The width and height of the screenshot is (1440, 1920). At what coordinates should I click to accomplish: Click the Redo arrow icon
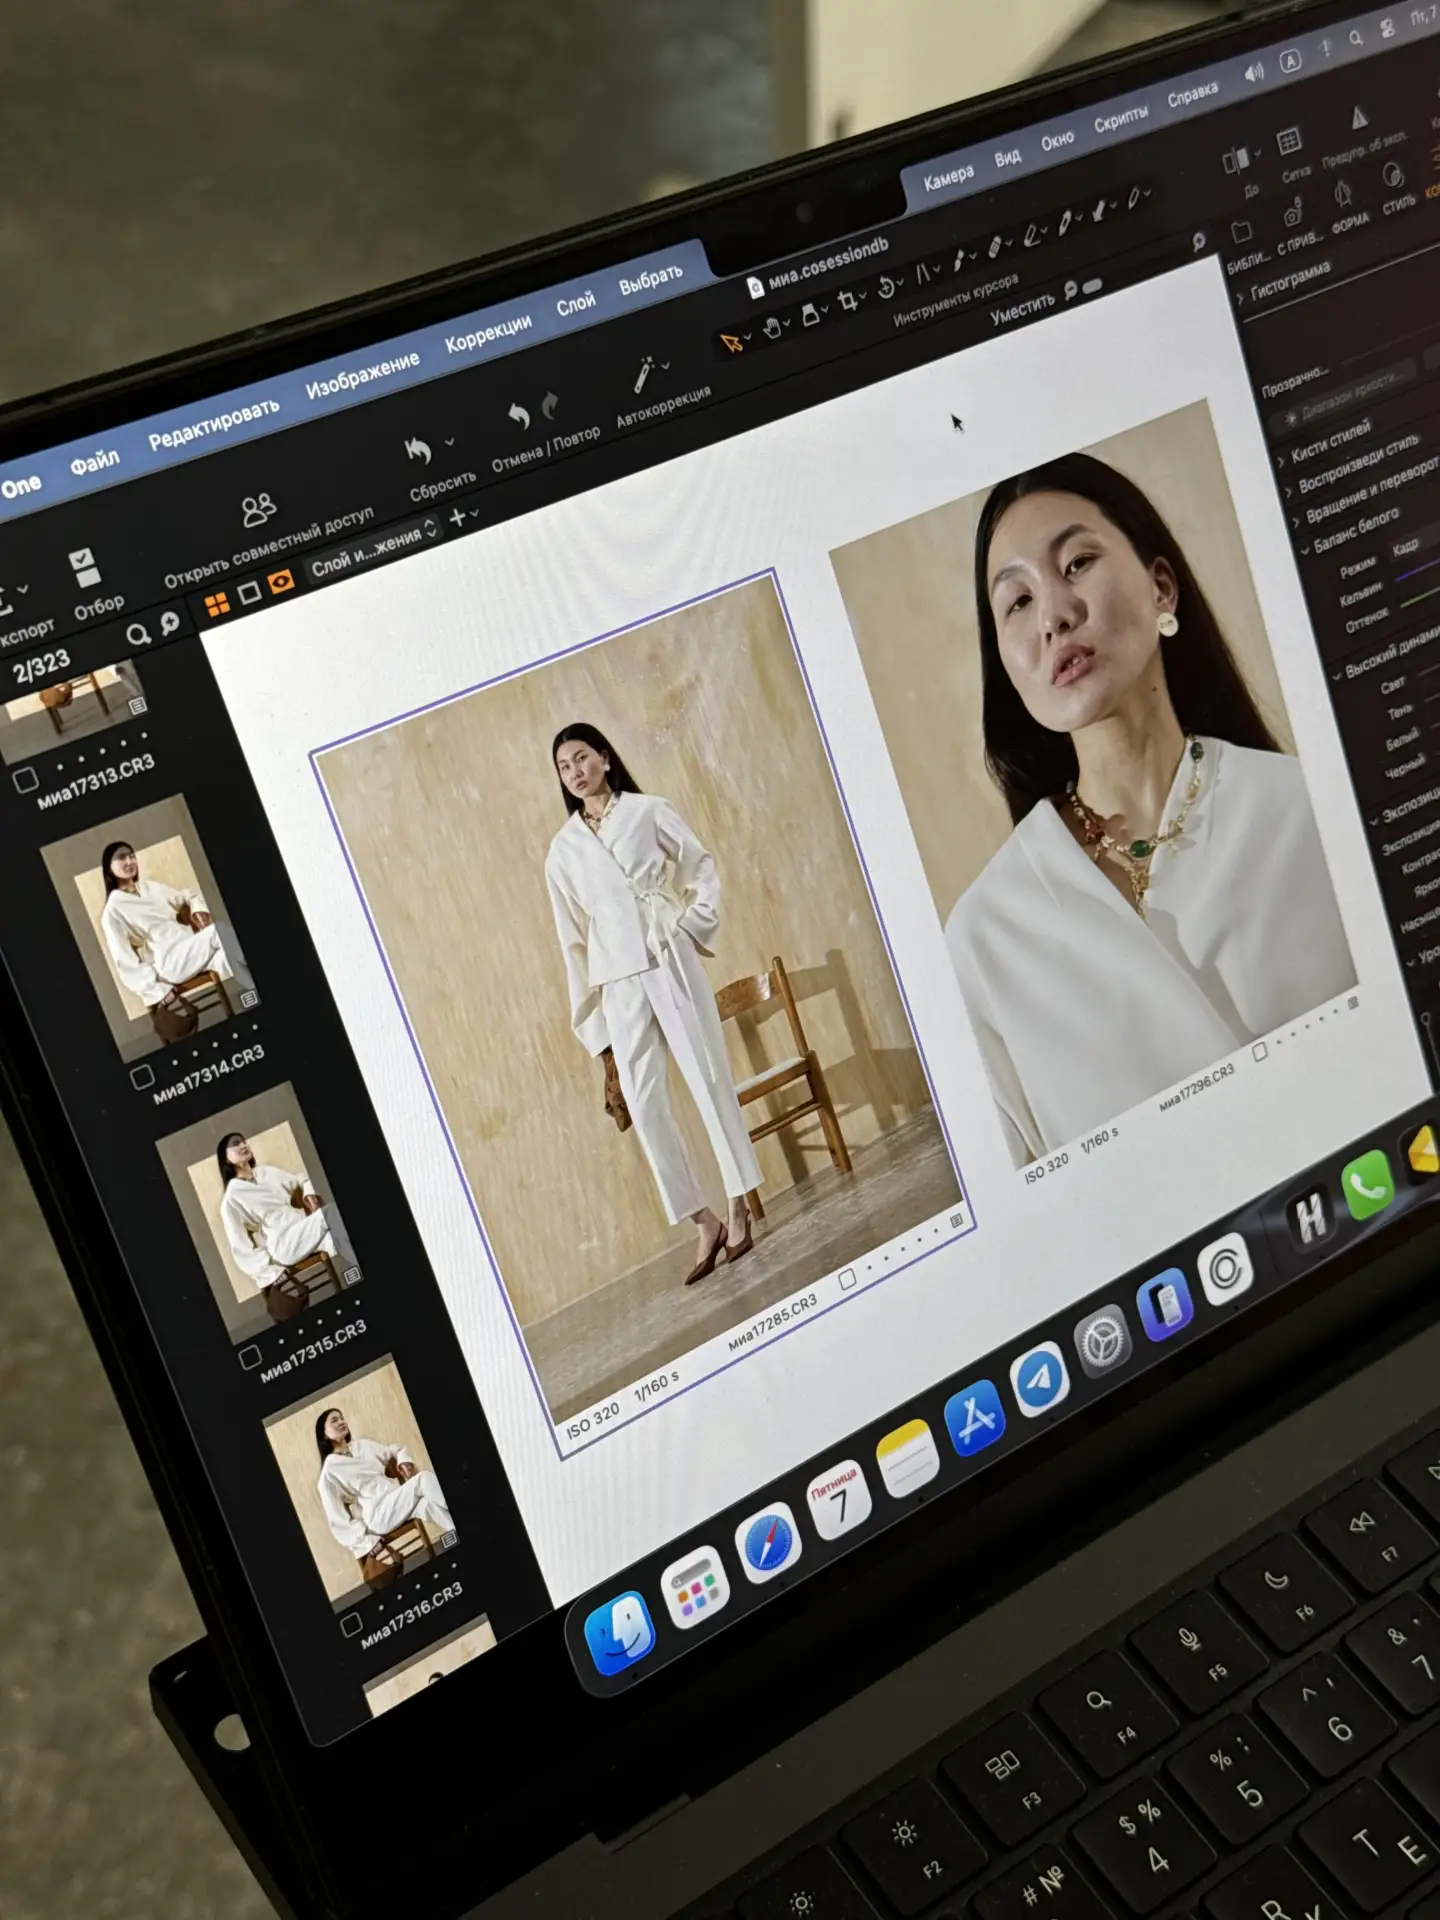click(x=549, y=405)
